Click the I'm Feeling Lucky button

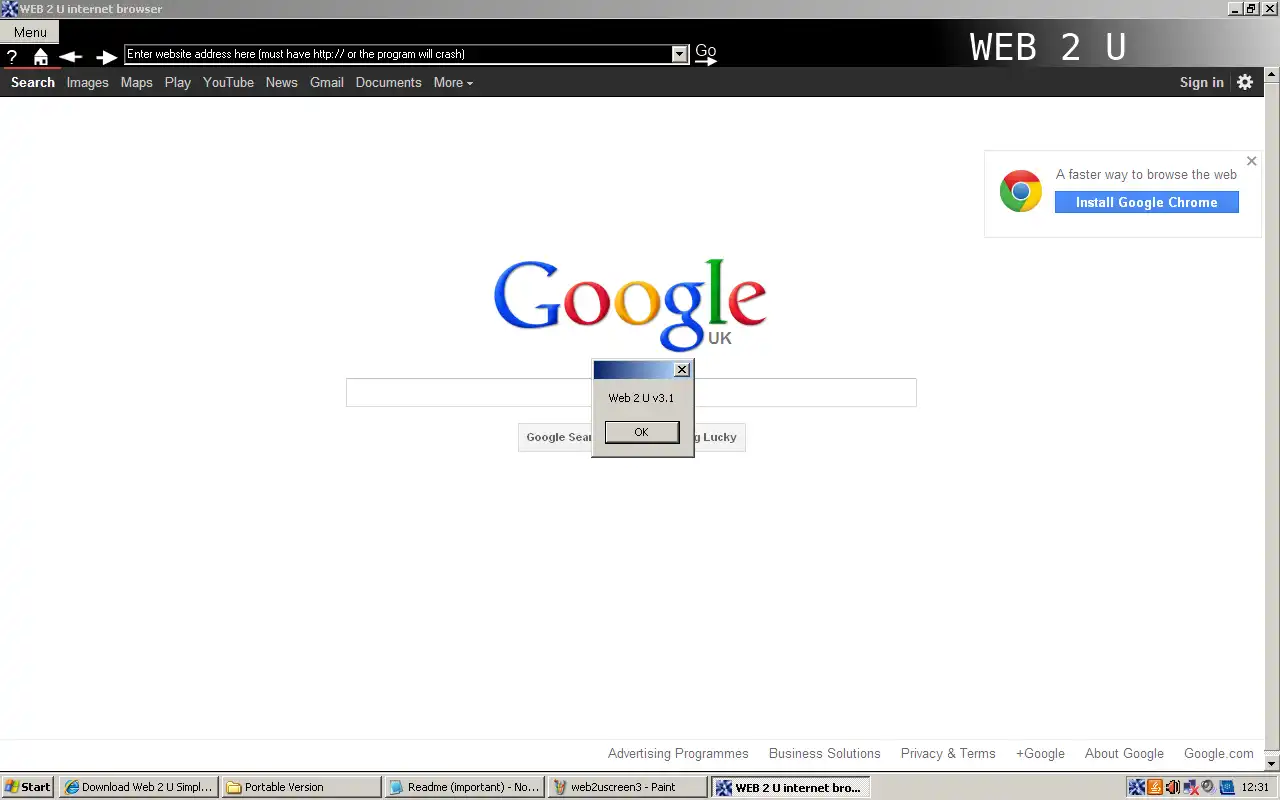tap(720, 437)
